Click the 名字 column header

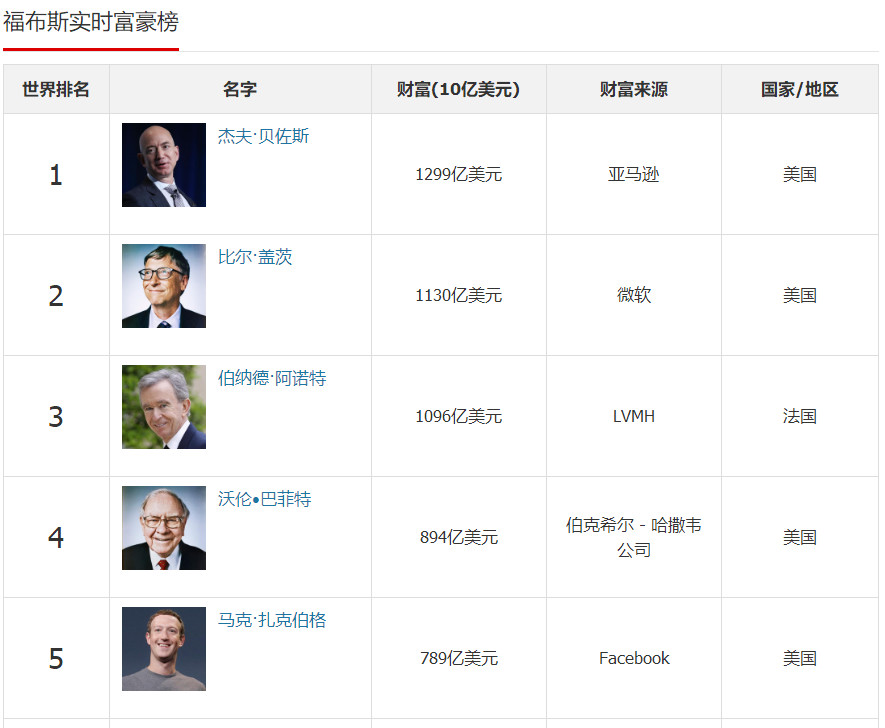pyautogui.click(x=240, y=89)
